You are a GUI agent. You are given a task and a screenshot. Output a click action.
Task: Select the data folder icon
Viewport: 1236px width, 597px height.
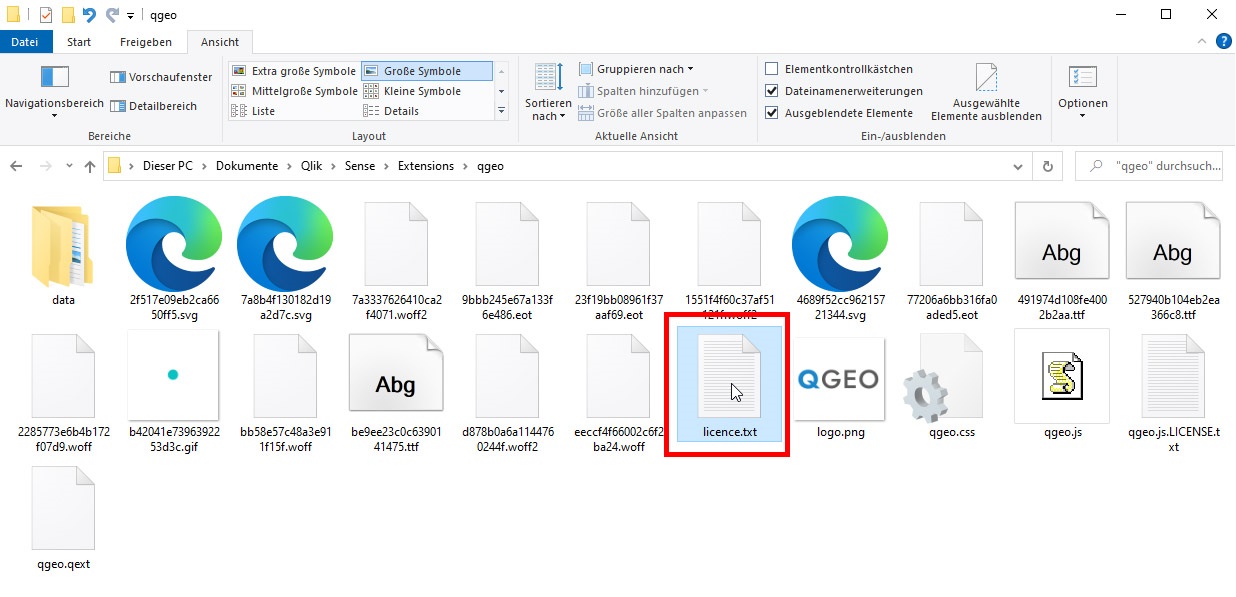point(63,245)
